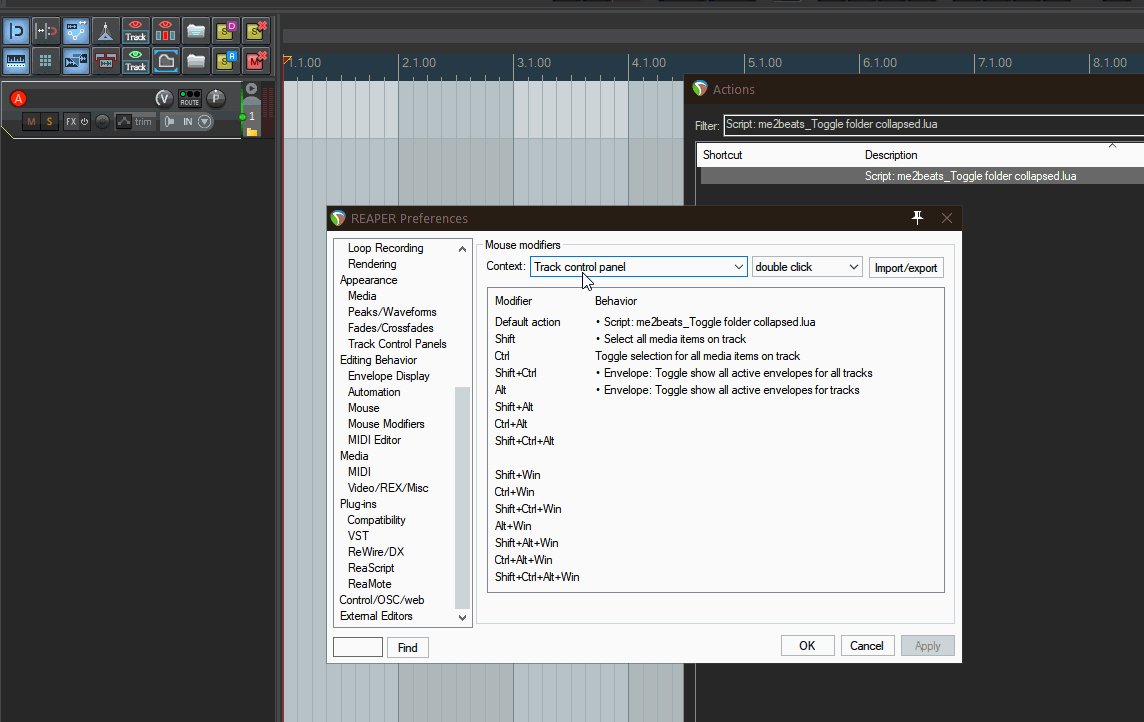This screenshot has width=1144, height=722.
Task: Click the yellow folder icon on track 1
Action: [x=252, y=131]
